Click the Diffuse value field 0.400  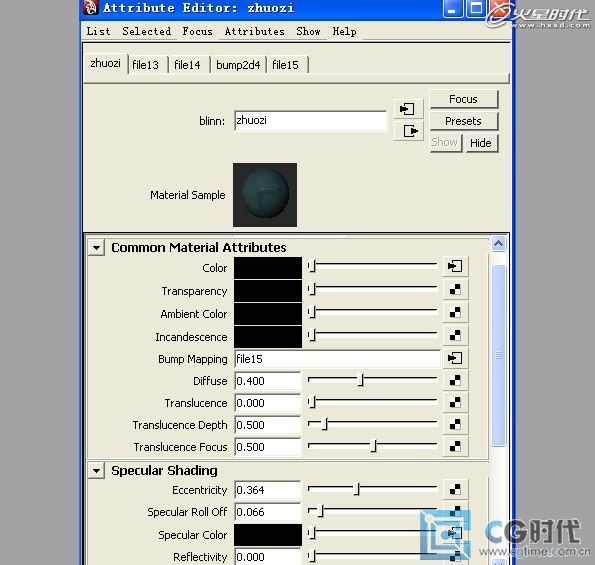pyautogui.click(x=268, y=381)
